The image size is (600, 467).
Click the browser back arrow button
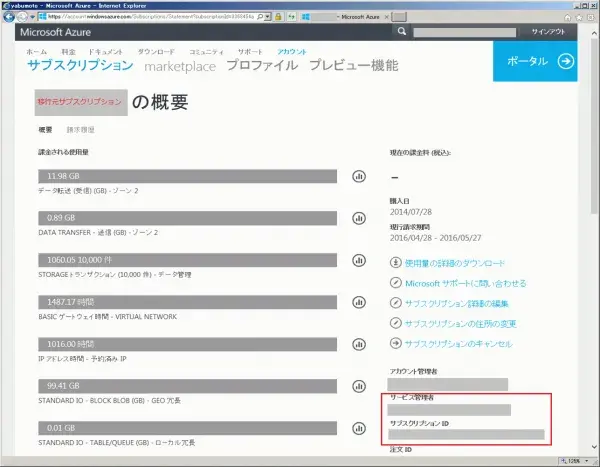coord(8,17)
